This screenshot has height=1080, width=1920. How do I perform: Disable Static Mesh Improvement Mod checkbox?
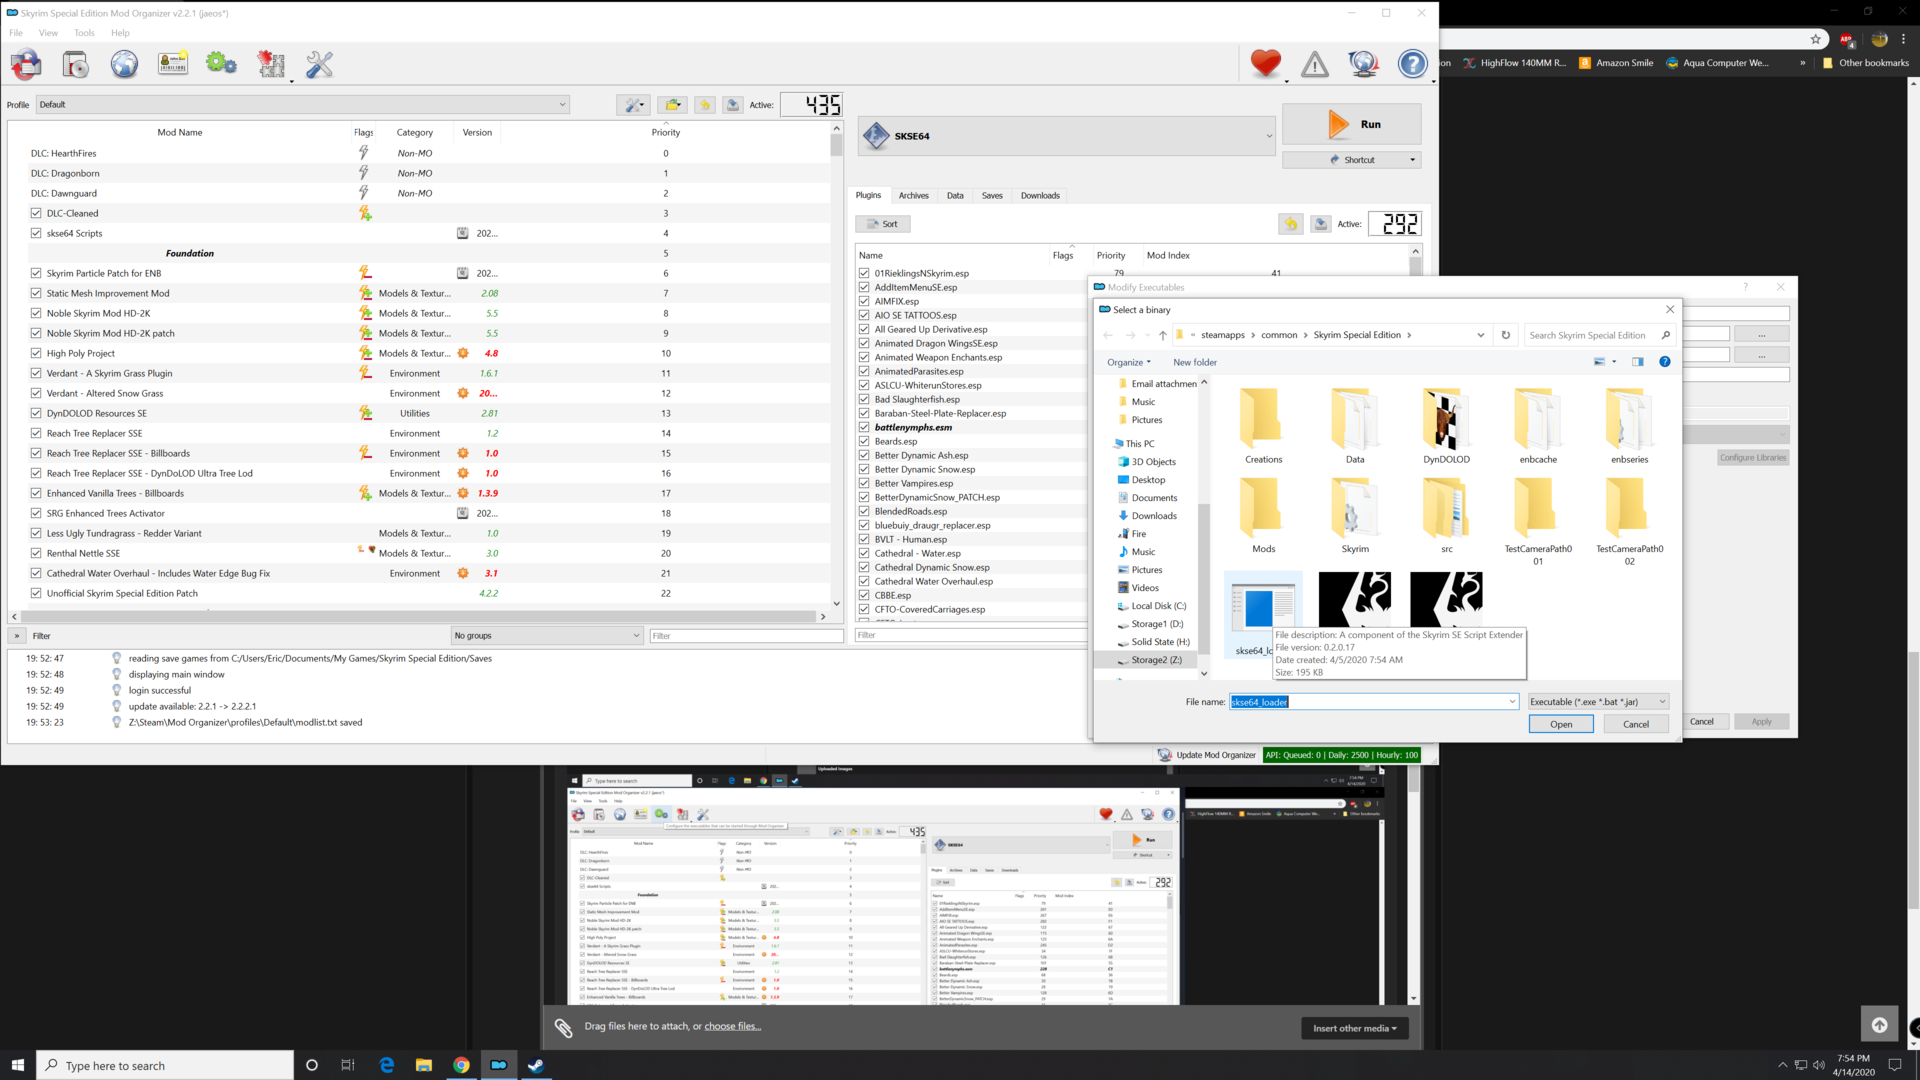click(x=36, y=293)
